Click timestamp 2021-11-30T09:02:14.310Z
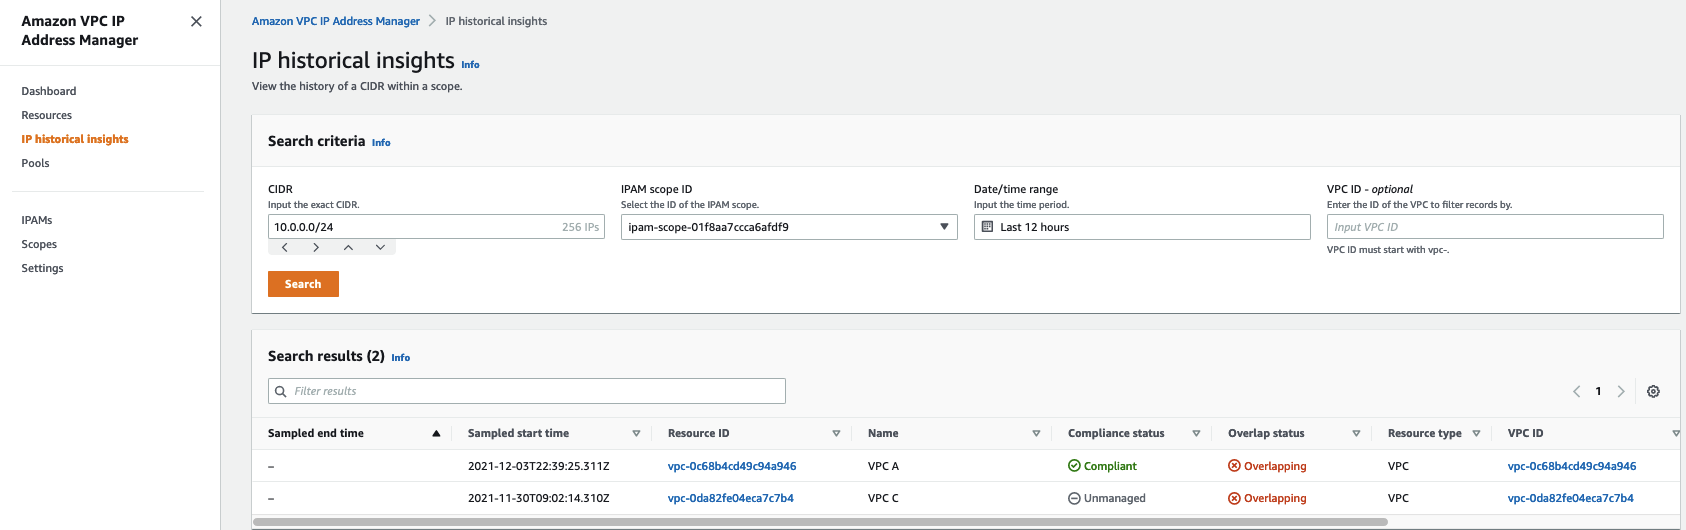This screenshot has width=1686, height=530. point(539,498)
